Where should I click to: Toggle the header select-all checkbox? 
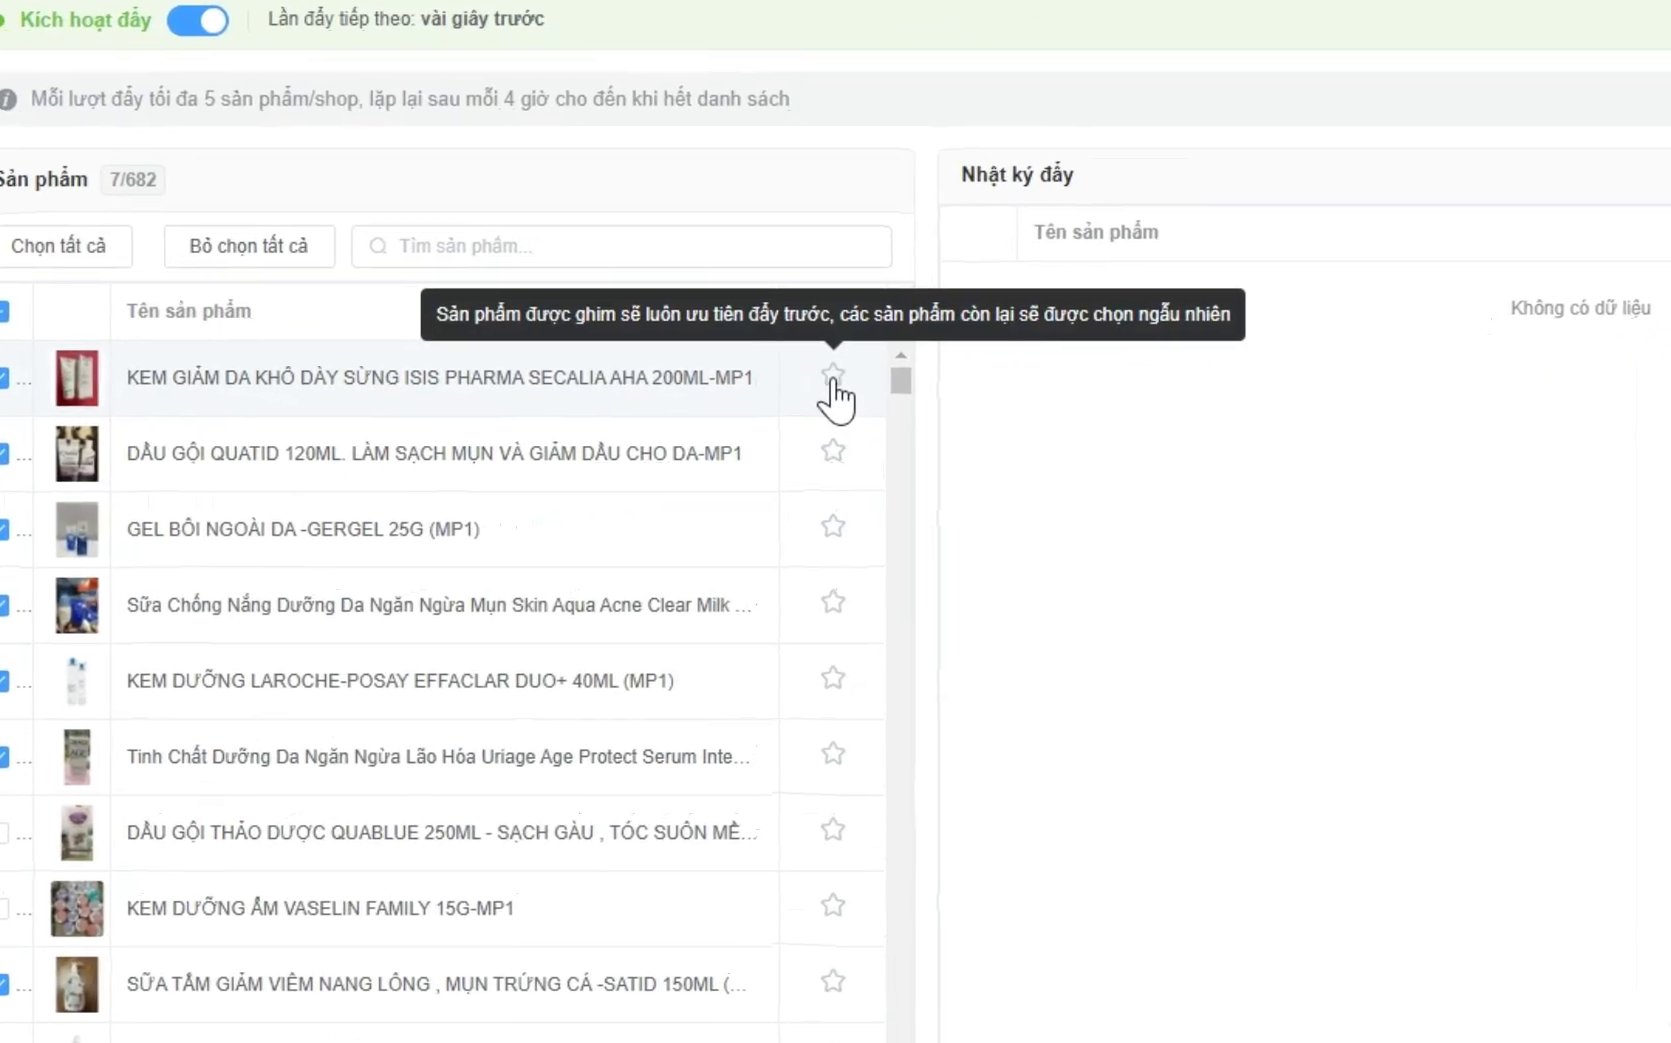[x=4, y=311]
